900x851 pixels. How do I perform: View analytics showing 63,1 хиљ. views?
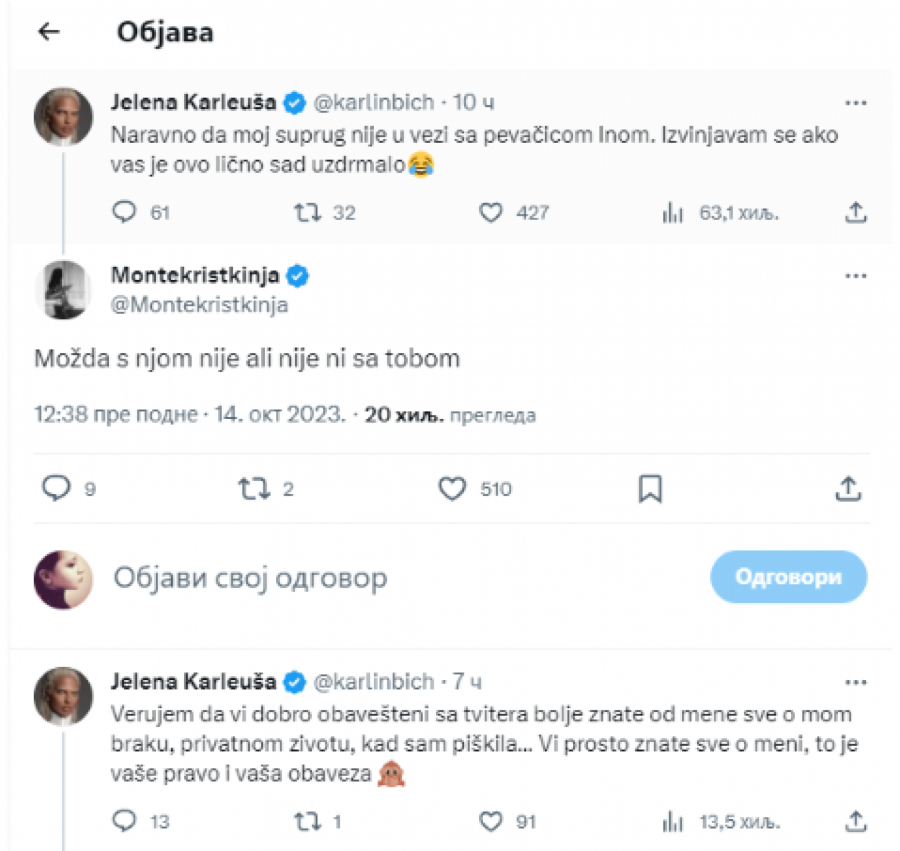click(673, 212)
